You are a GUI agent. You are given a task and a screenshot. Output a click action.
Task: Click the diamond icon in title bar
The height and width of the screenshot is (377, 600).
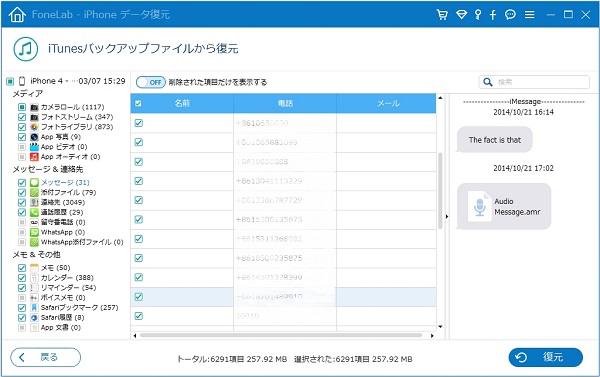461,15
